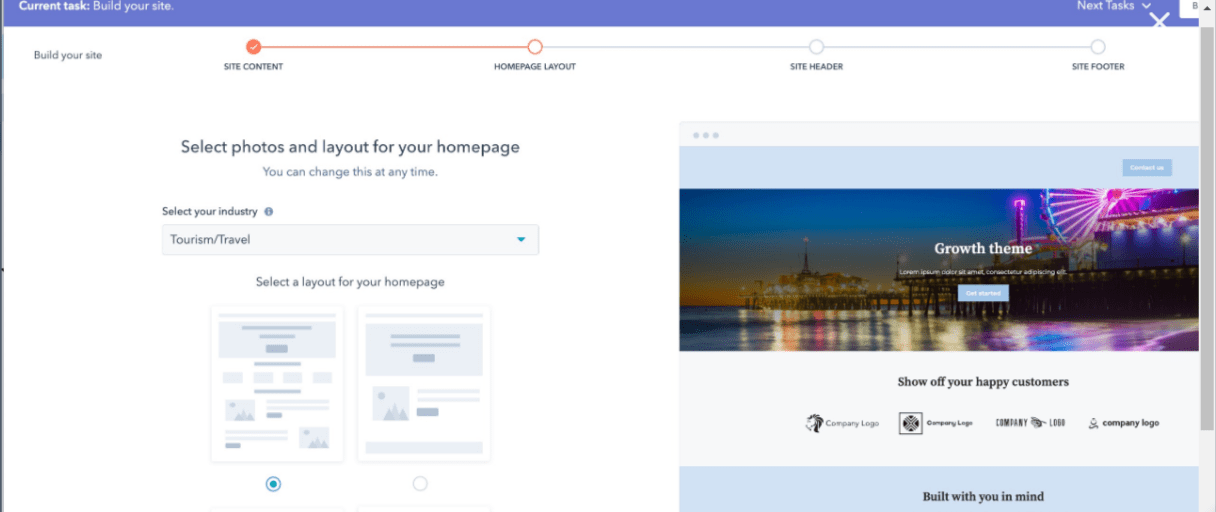Close the site builder with the X icon
This screenshot has width=1216, height=512.
point(1159,20)
